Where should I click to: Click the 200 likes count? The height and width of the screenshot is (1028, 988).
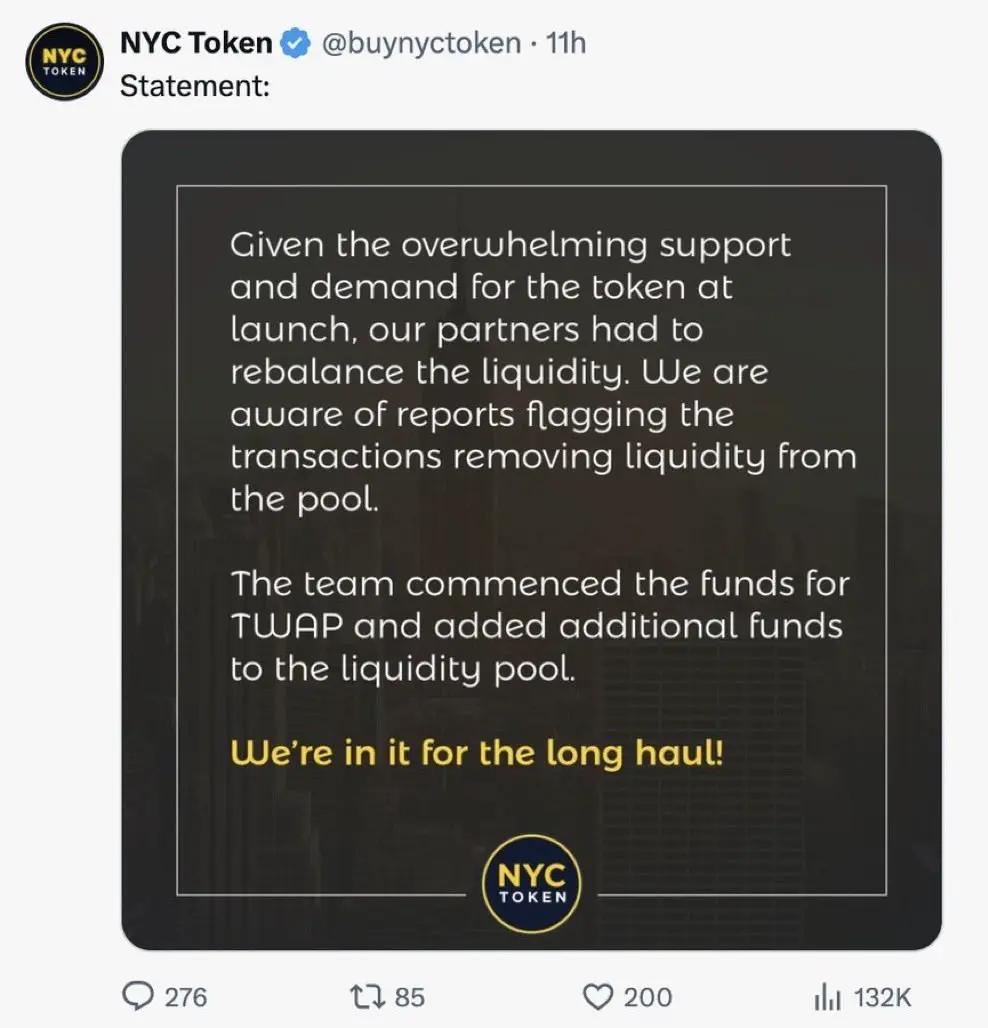(648, 997)
